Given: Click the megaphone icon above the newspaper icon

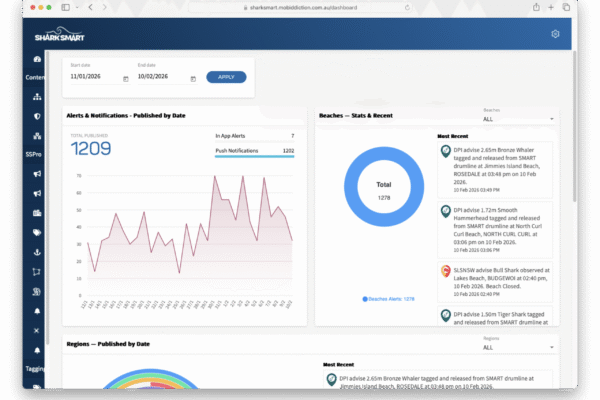Looking at the screenshot, I should [37, 193].
